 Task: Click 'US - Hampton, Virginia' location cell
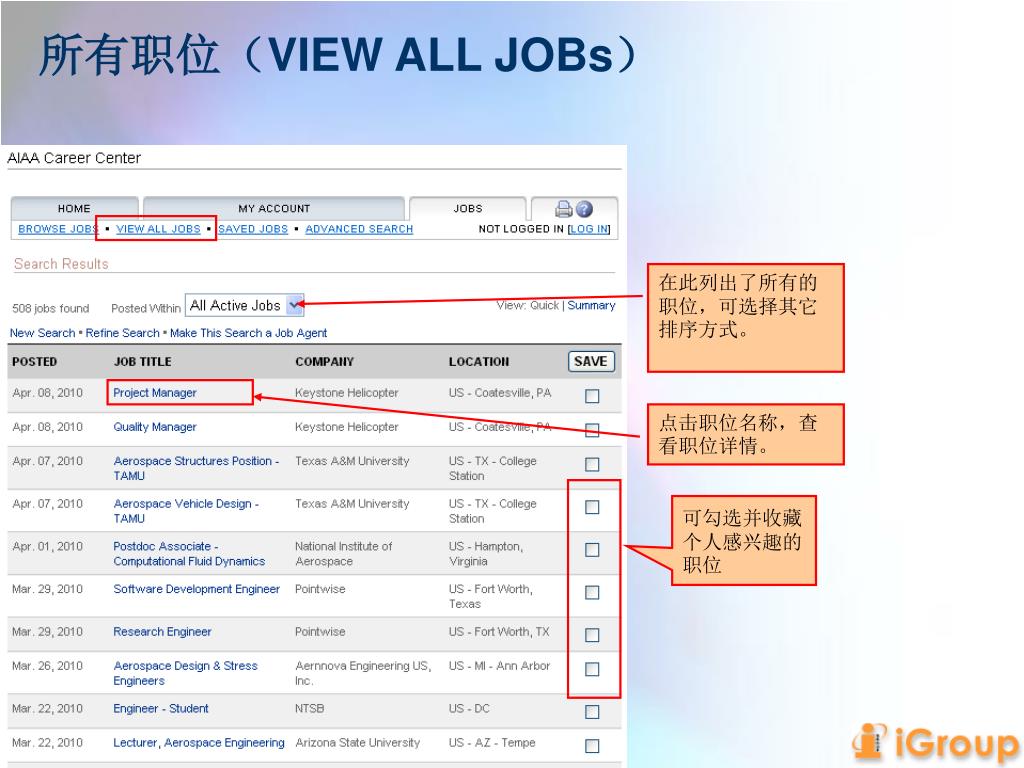pyautogui.click(x=485, y=554)
